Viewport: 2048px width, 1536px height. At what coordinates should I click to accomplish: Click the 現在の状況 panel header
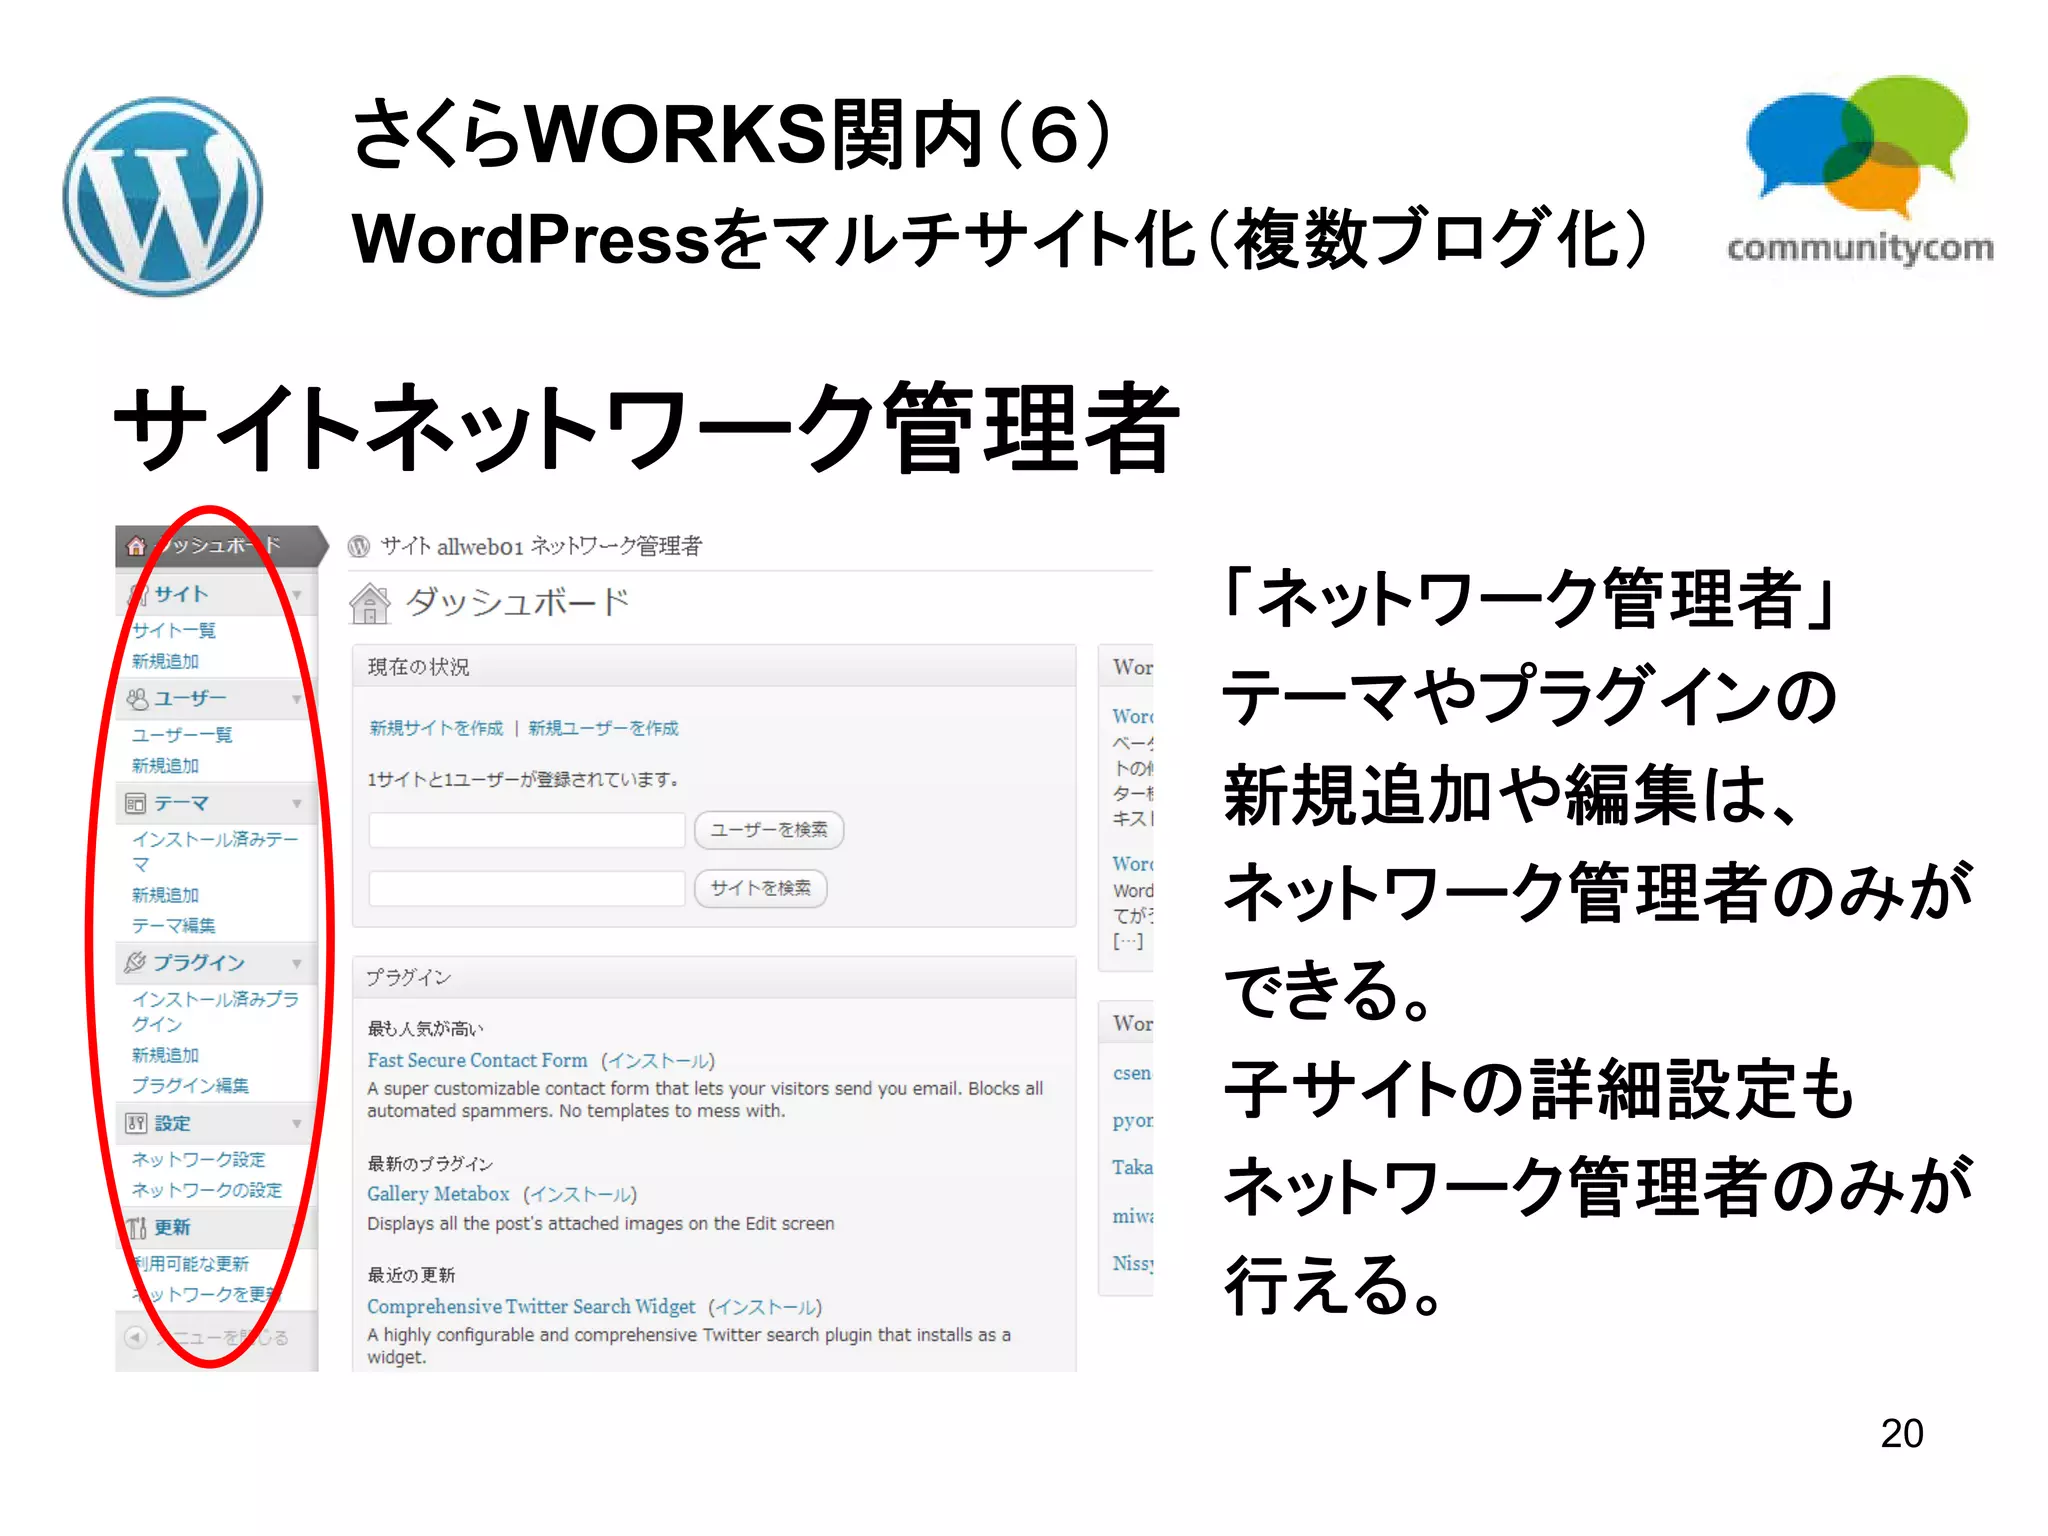pos(714,666)
